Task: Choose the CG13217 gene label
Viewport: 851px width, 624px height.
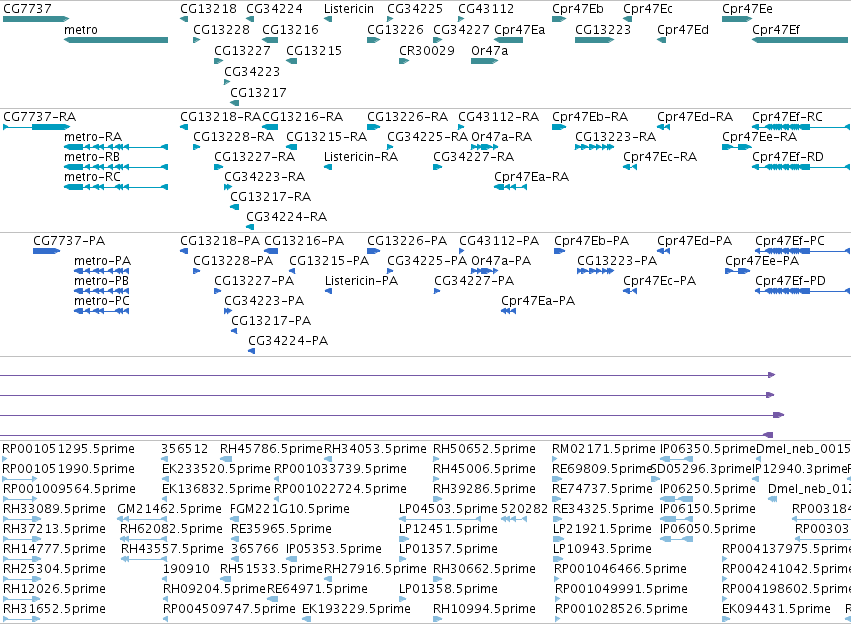Action: pos(258,92)
